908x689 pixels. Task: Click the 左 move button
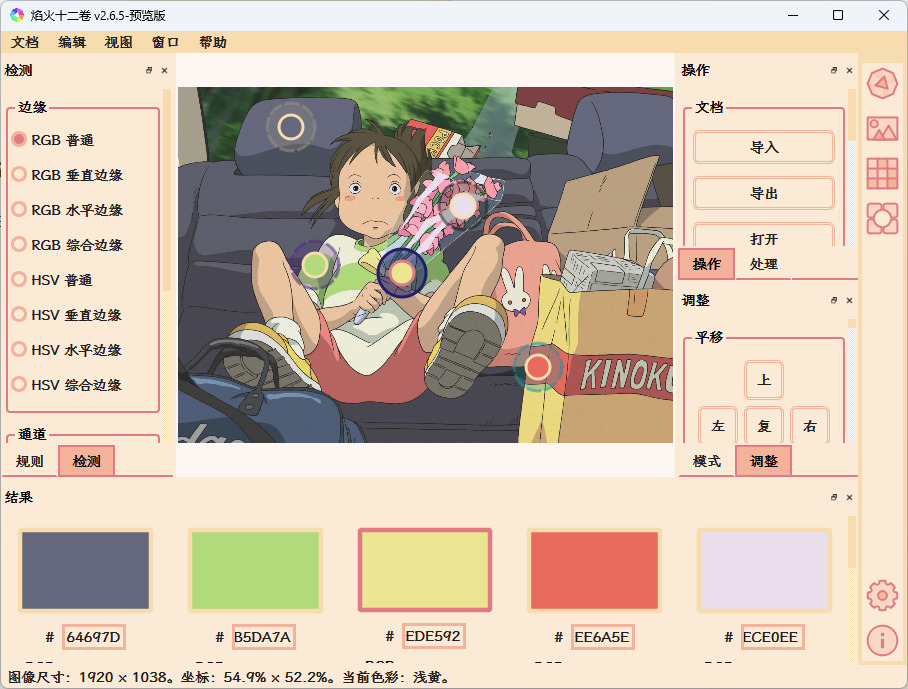pyautogui.click(x=718, y=426)
